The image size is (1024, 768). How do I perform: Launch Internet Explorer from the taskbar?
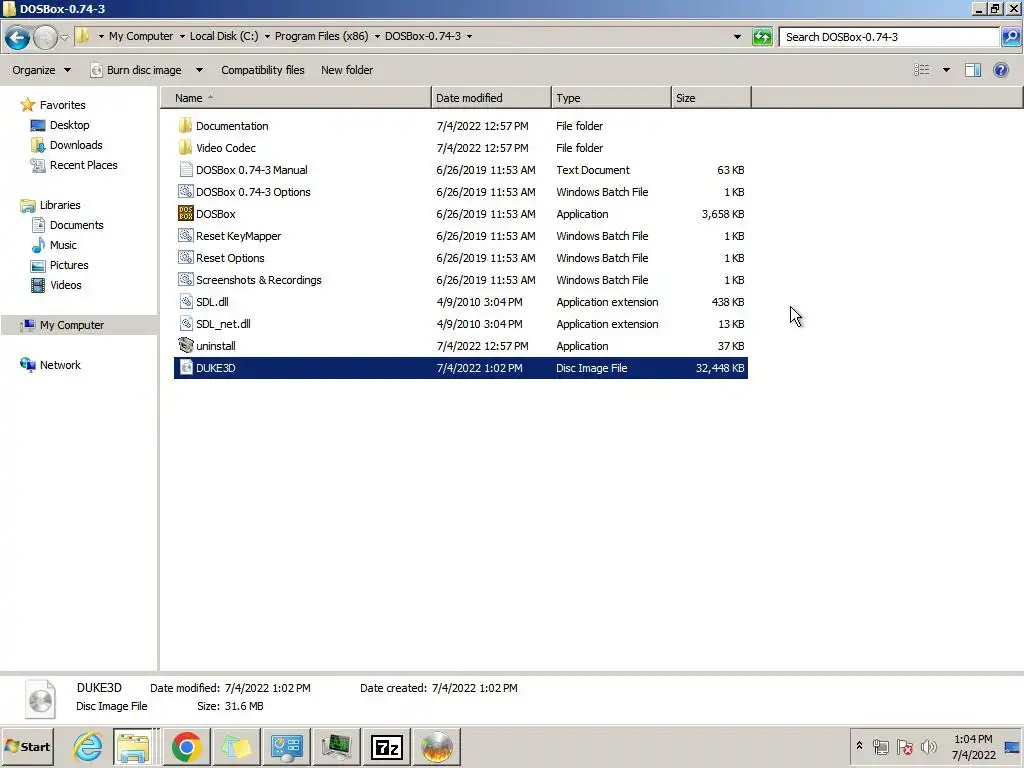point(88,746)
